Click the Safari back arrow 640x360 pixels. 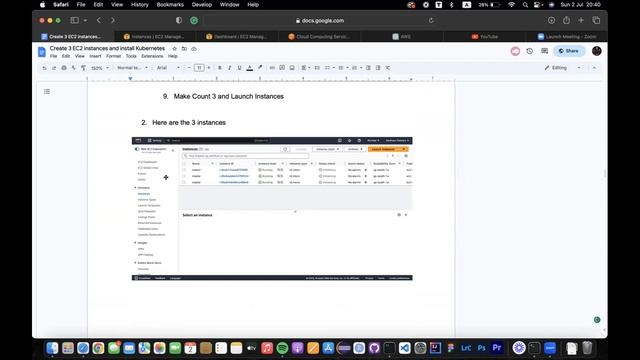(x=99, y=20)
